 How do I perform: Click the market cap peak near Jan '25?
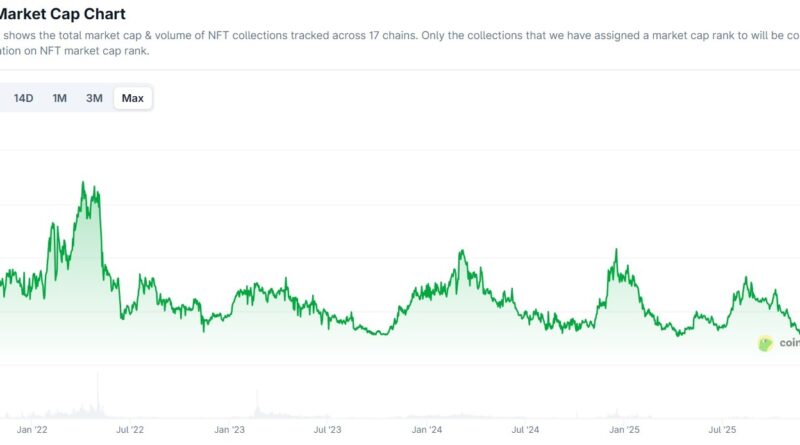[616, 251]
